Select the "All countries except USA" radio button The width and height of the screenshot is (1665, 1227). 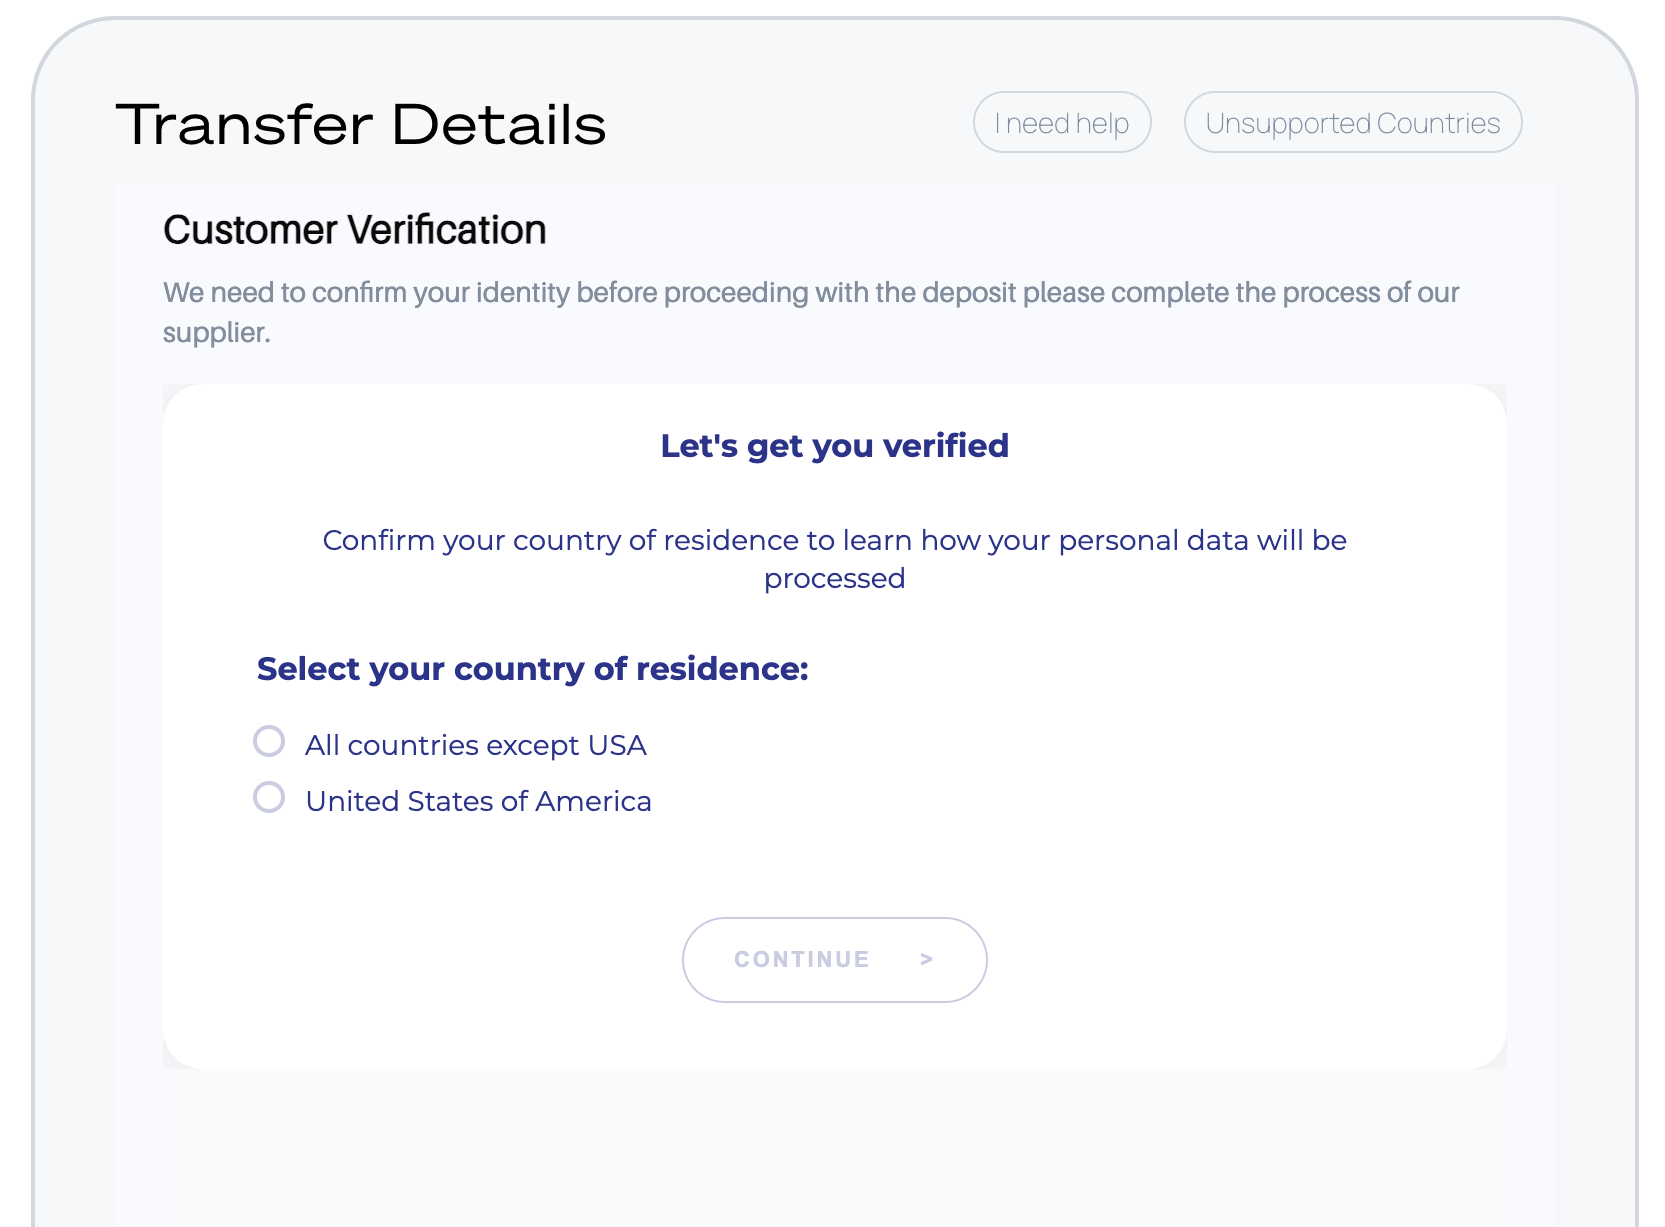click(269, 741)
